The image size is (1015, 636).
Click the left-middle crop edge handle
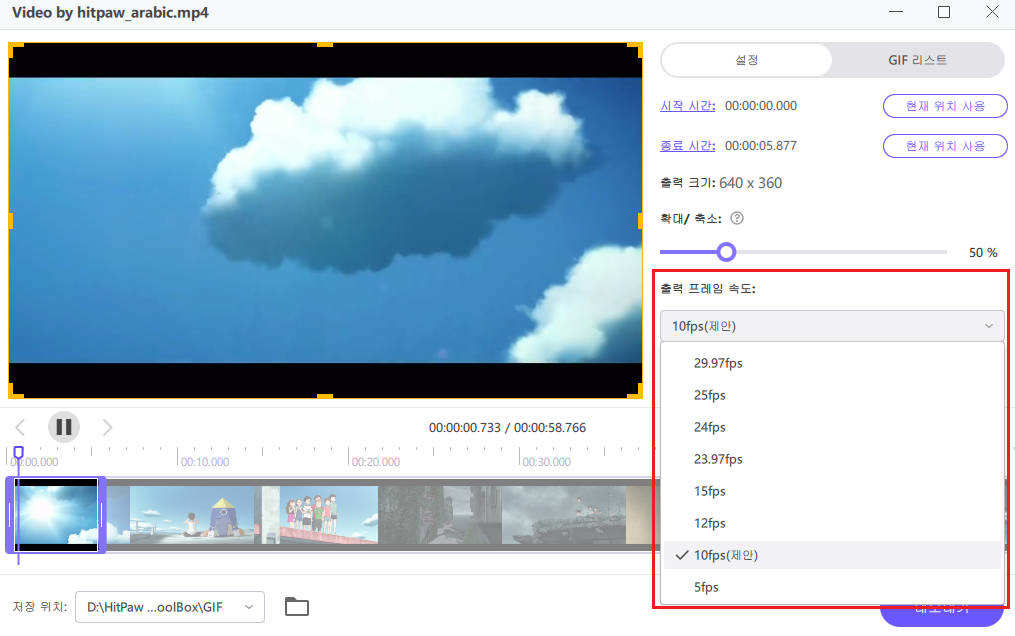tap(10, 221)
